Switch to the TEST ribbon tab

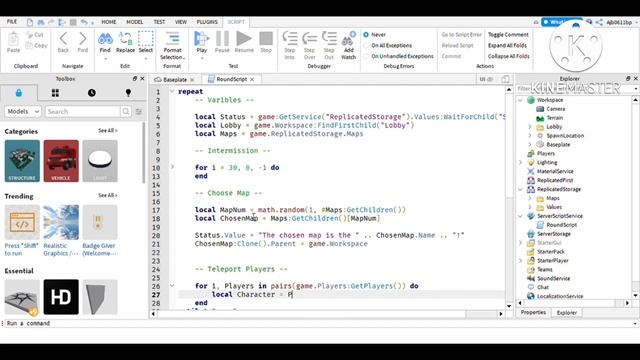point(159,22)
